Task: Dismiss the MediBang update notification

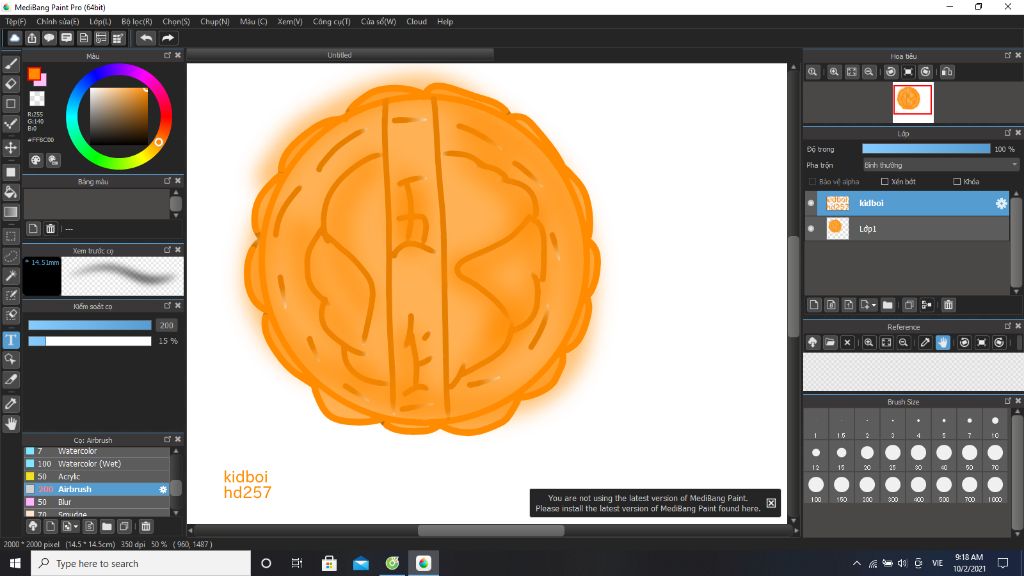Action: (771, 503)
